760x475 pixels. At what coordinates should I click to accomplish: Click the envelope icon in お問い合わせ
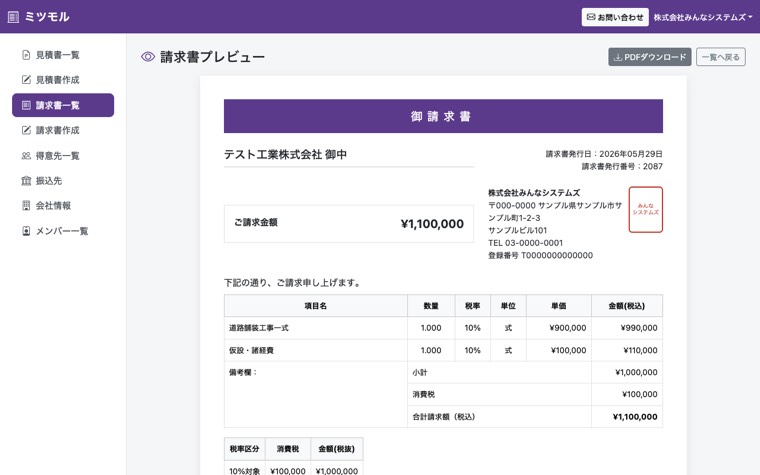pyautogui.click(x=591, y=17)
